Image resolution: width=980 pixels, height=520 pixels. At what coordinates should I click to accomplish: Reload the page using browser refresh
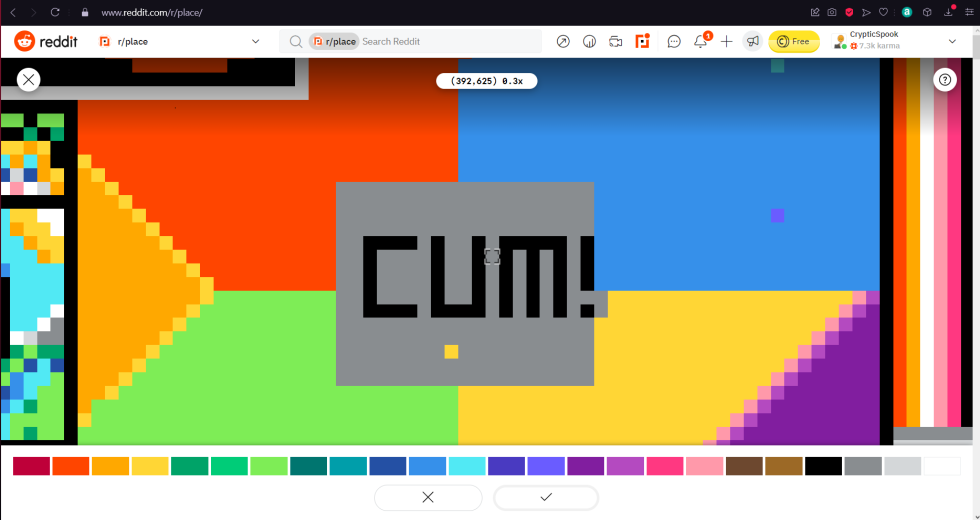[x=55, y=12]
